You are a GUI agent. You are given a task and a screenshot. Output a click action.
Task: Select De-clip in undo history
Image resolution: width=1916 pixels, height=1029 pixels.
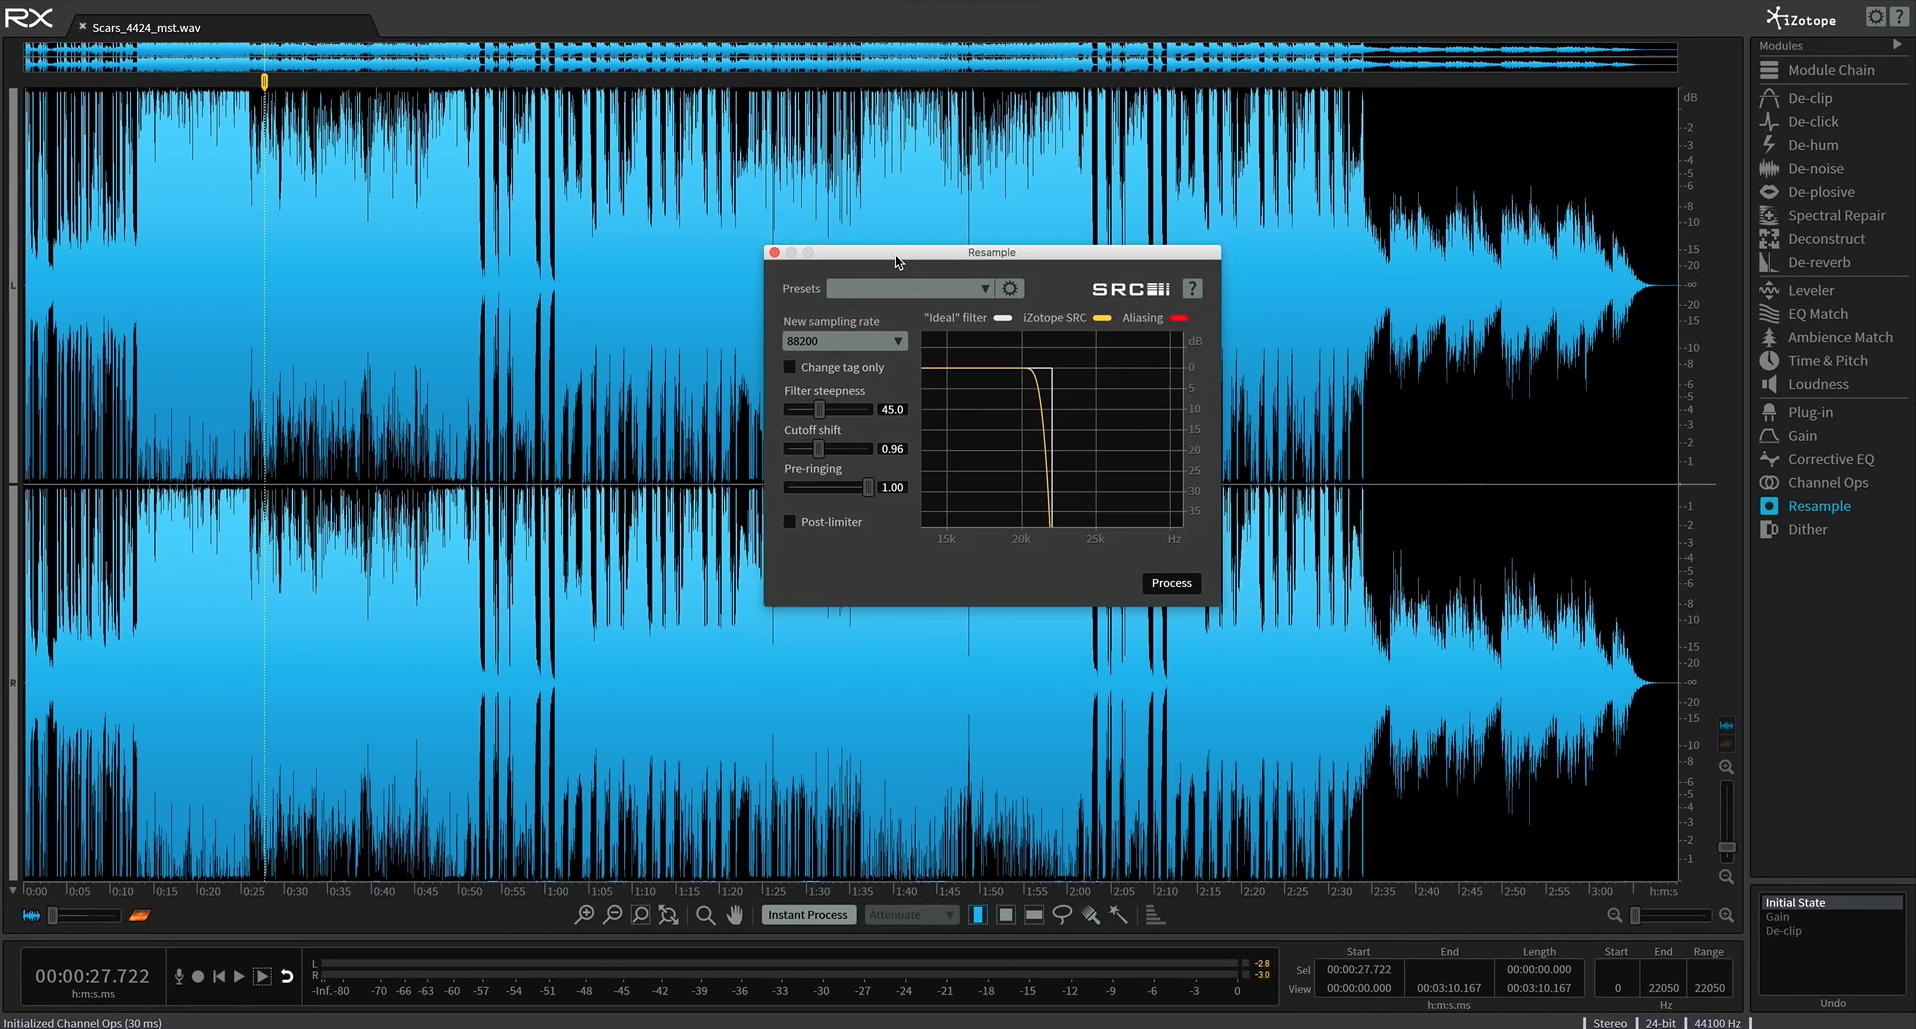[1783, 931]
